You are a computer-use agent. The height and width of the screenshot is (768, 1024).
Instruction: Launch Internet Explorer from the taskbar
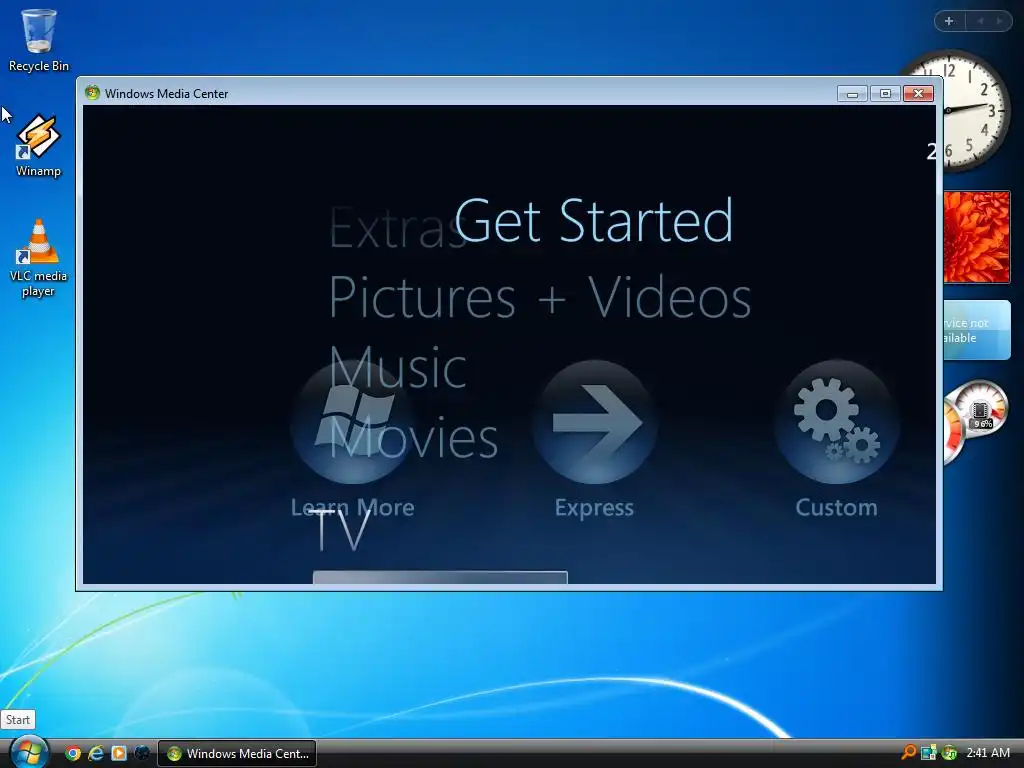coord(96,753)
